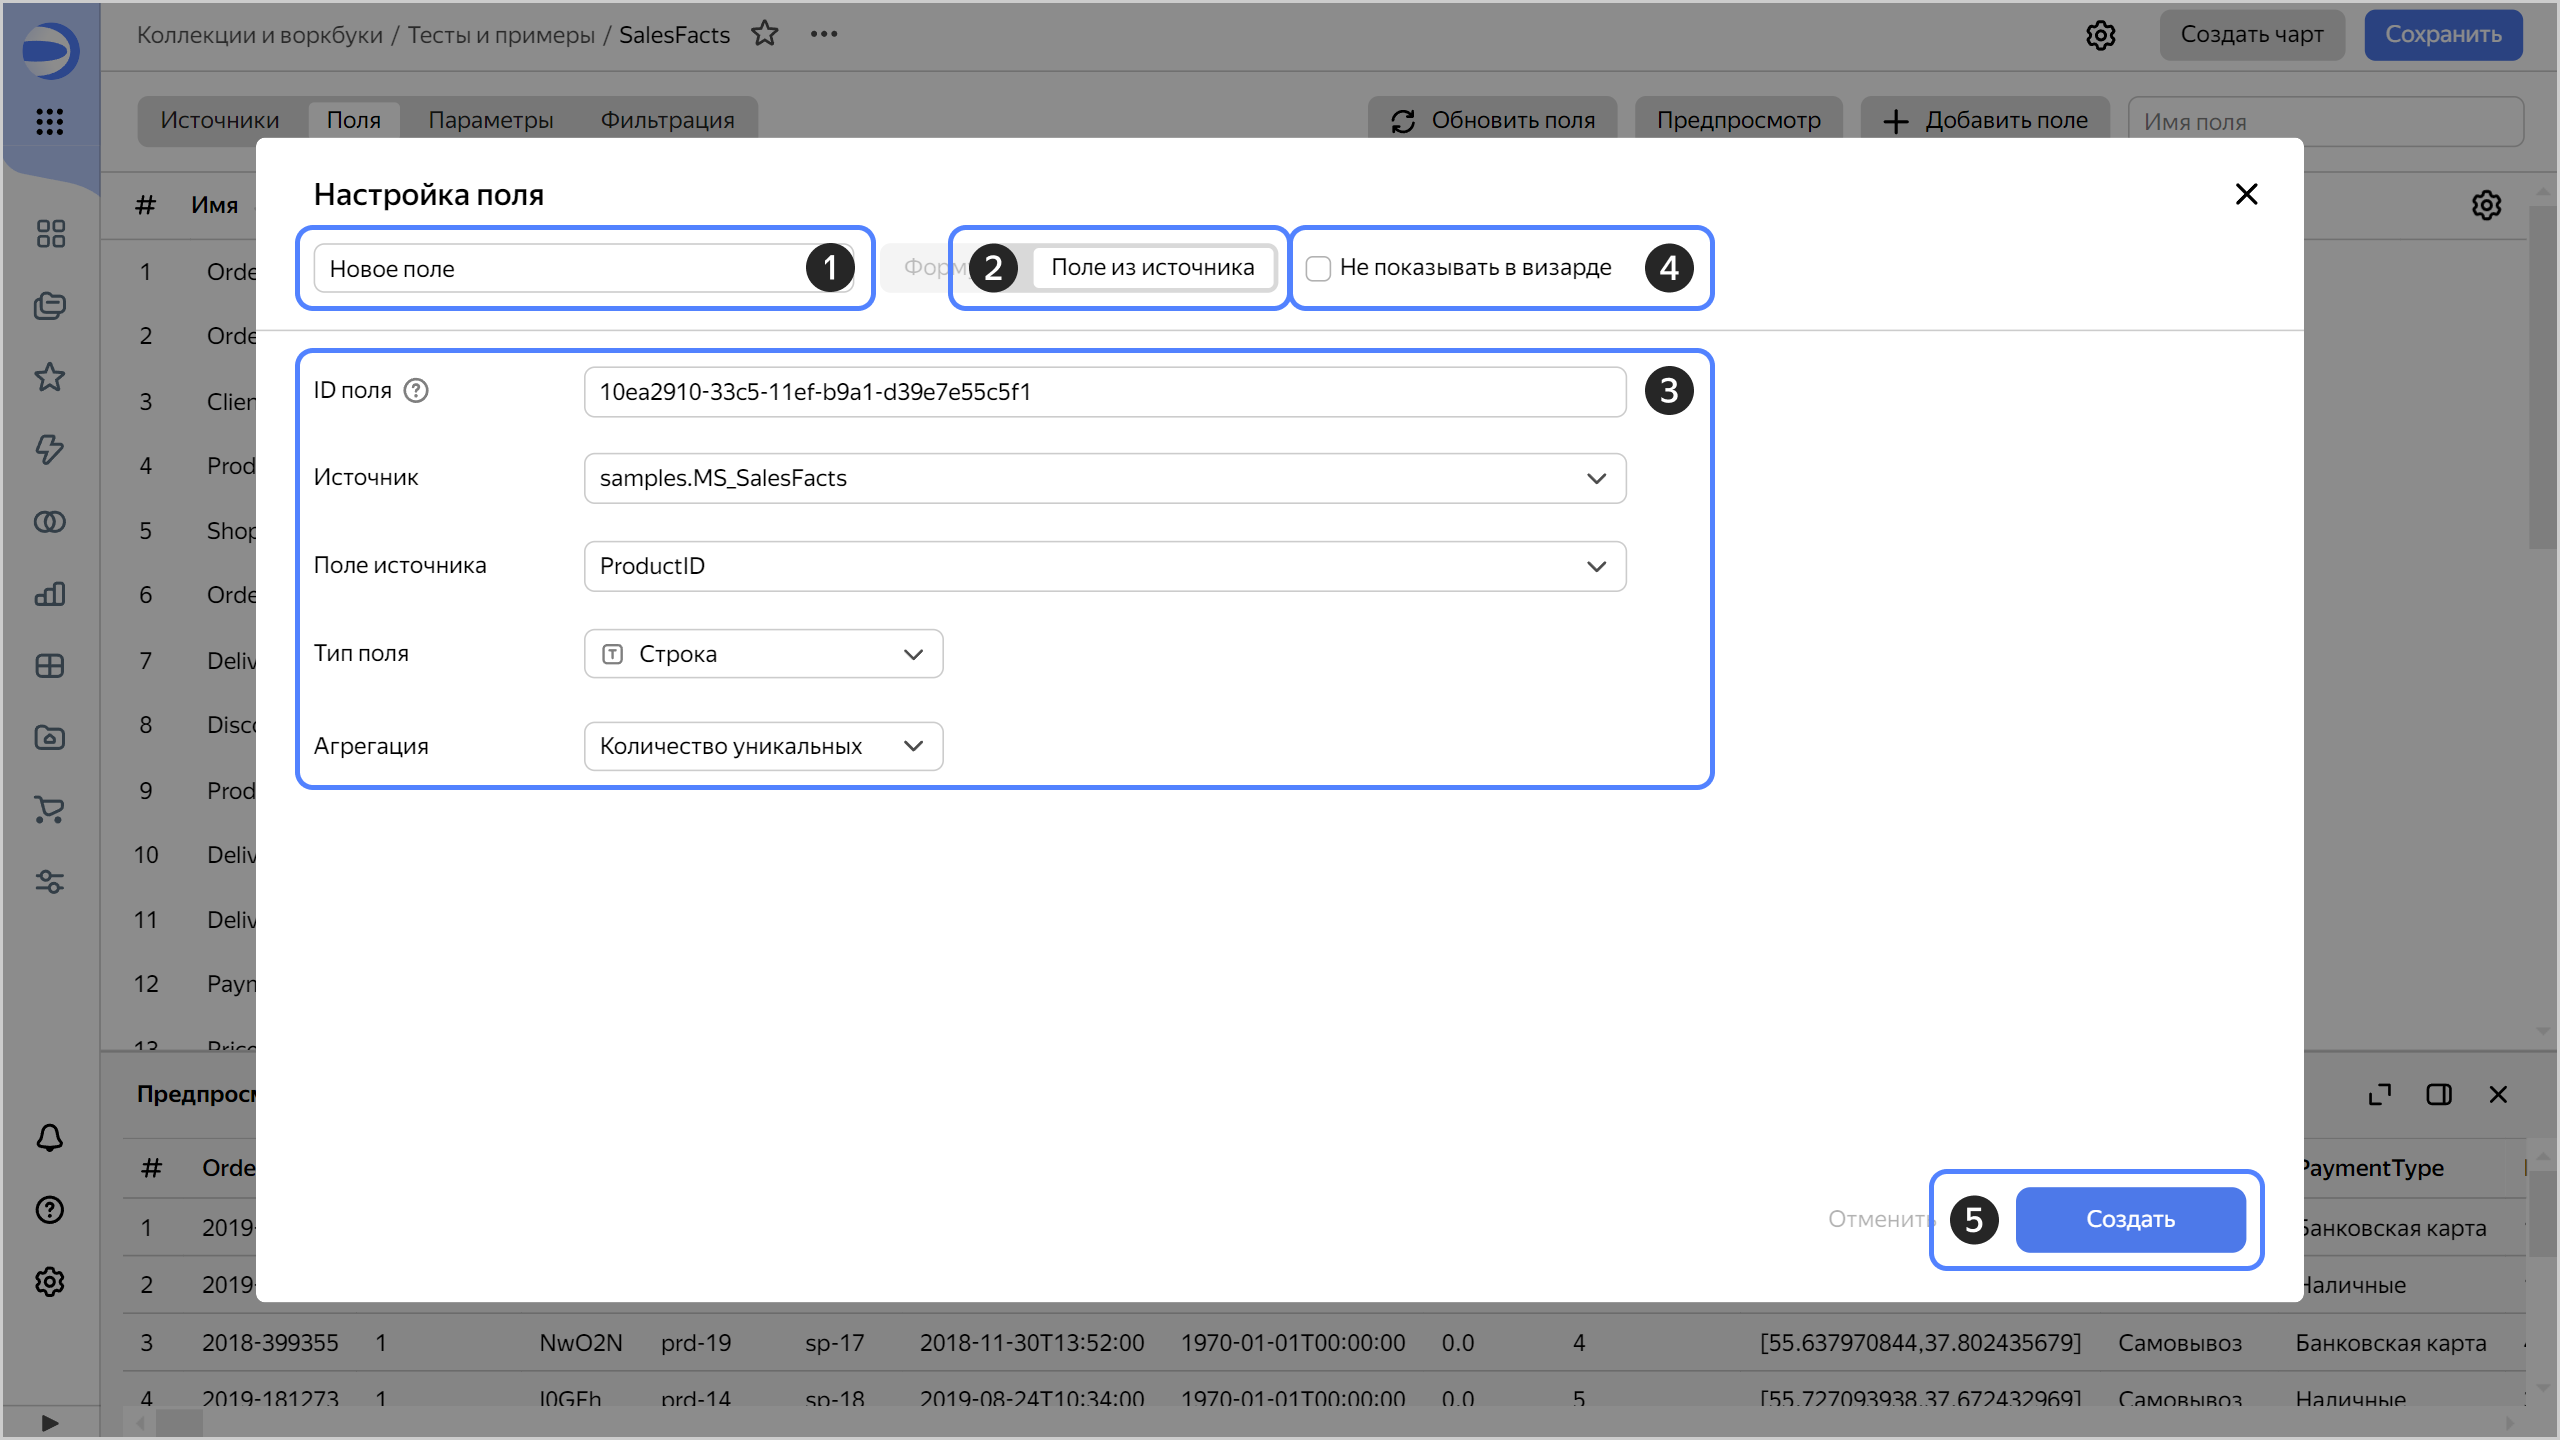This screenshot has width=2560, height=1440.
Task: Open the marketplace cart icon
Action: coord(49,809)
